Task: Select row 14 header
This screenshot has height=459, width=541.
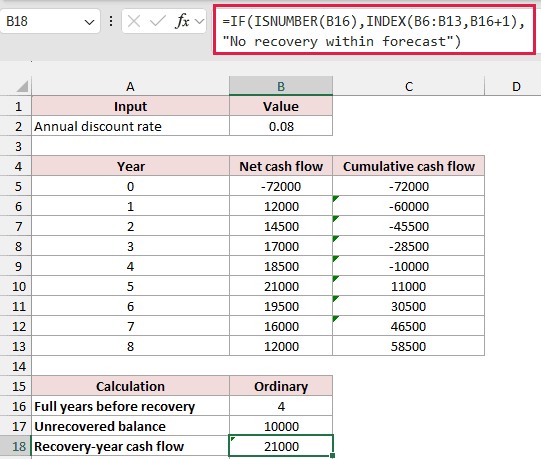Action: click(16, 366)
